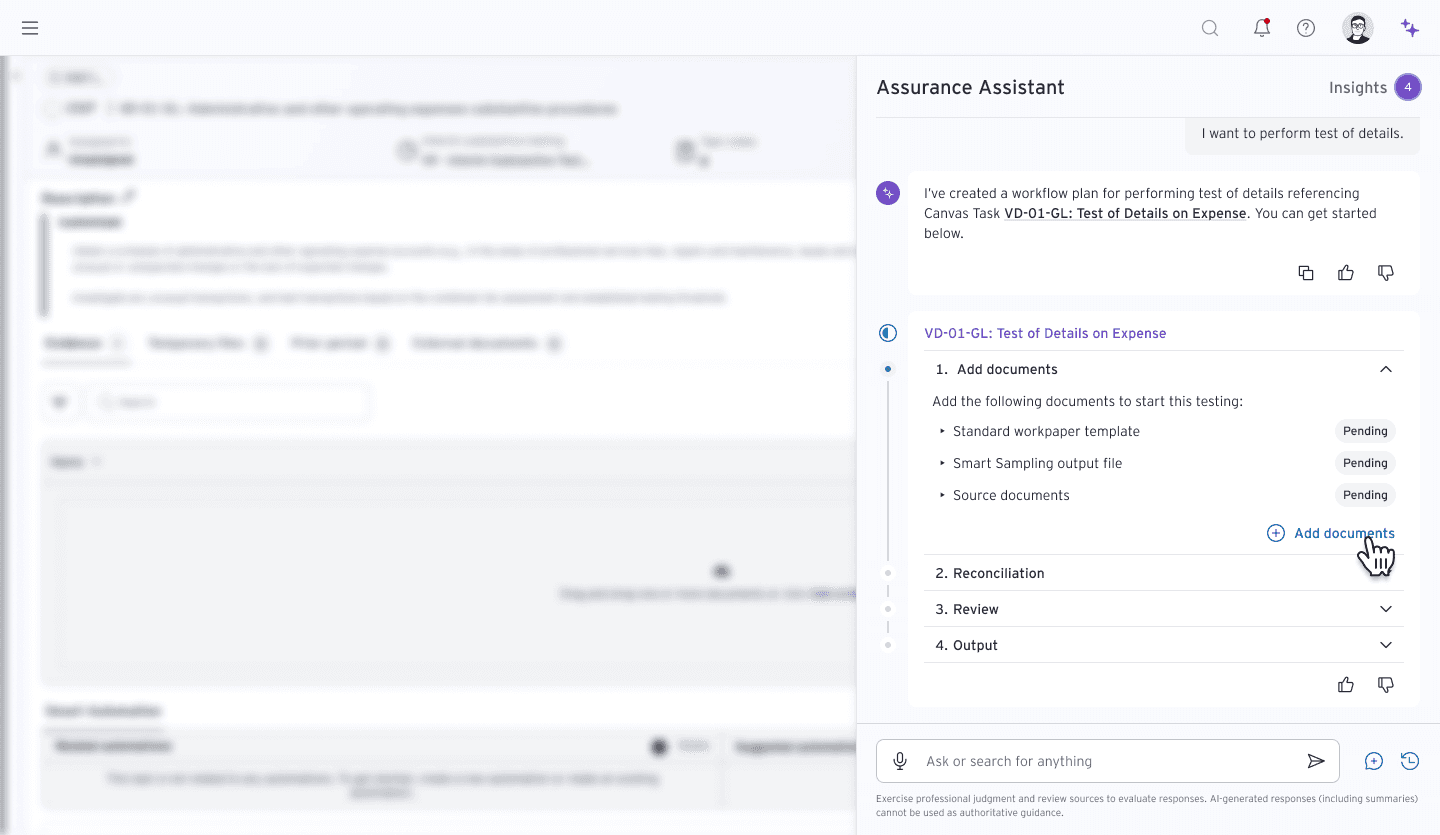Toggle the Assurance Assistant sparkle icon
The width and height of the screenshot is (1440, 835).
(x=1410, y=28)
